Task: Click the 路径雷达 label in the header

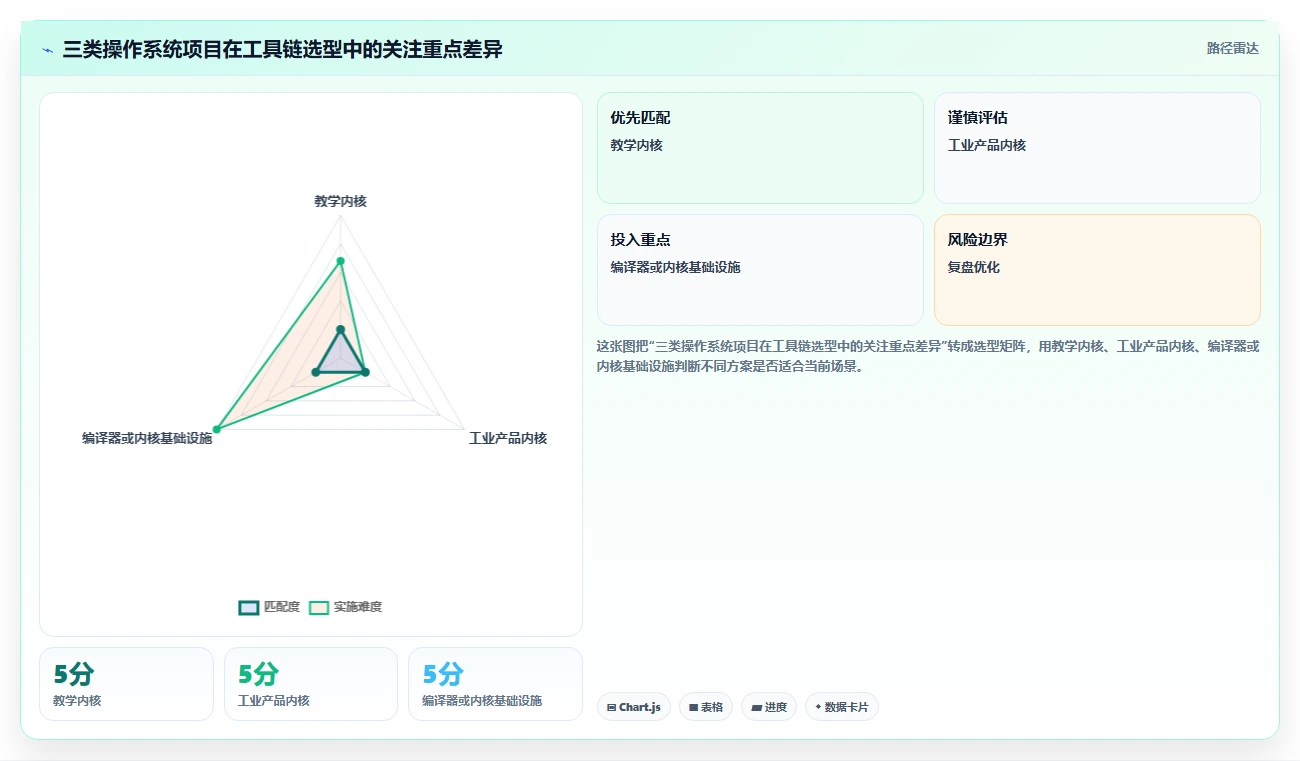Action: point(1232,48)
